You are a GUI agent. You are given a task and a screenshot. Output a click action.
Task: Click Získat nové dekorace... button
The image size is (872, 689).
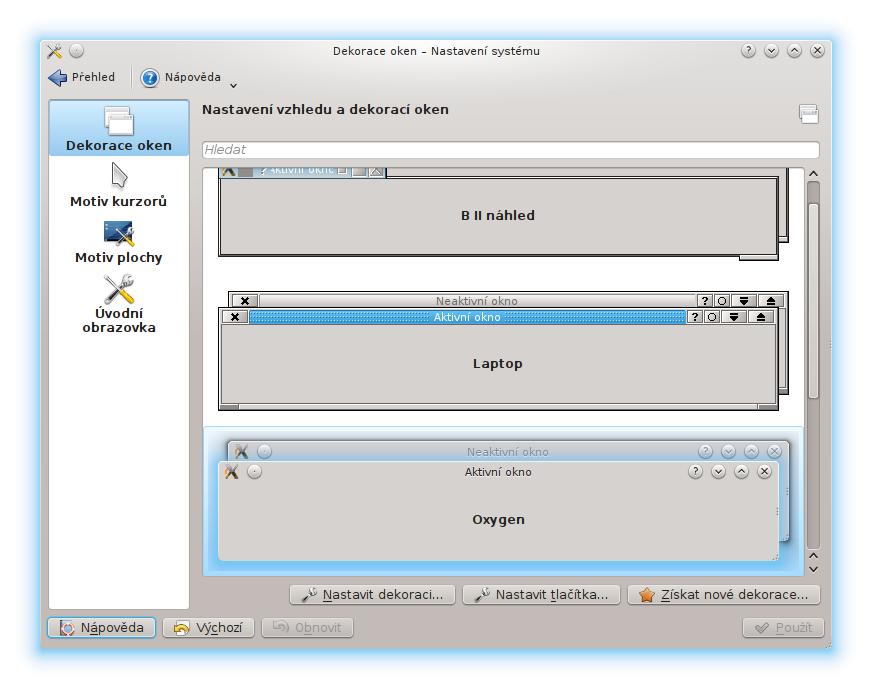(x=724, y=595)
